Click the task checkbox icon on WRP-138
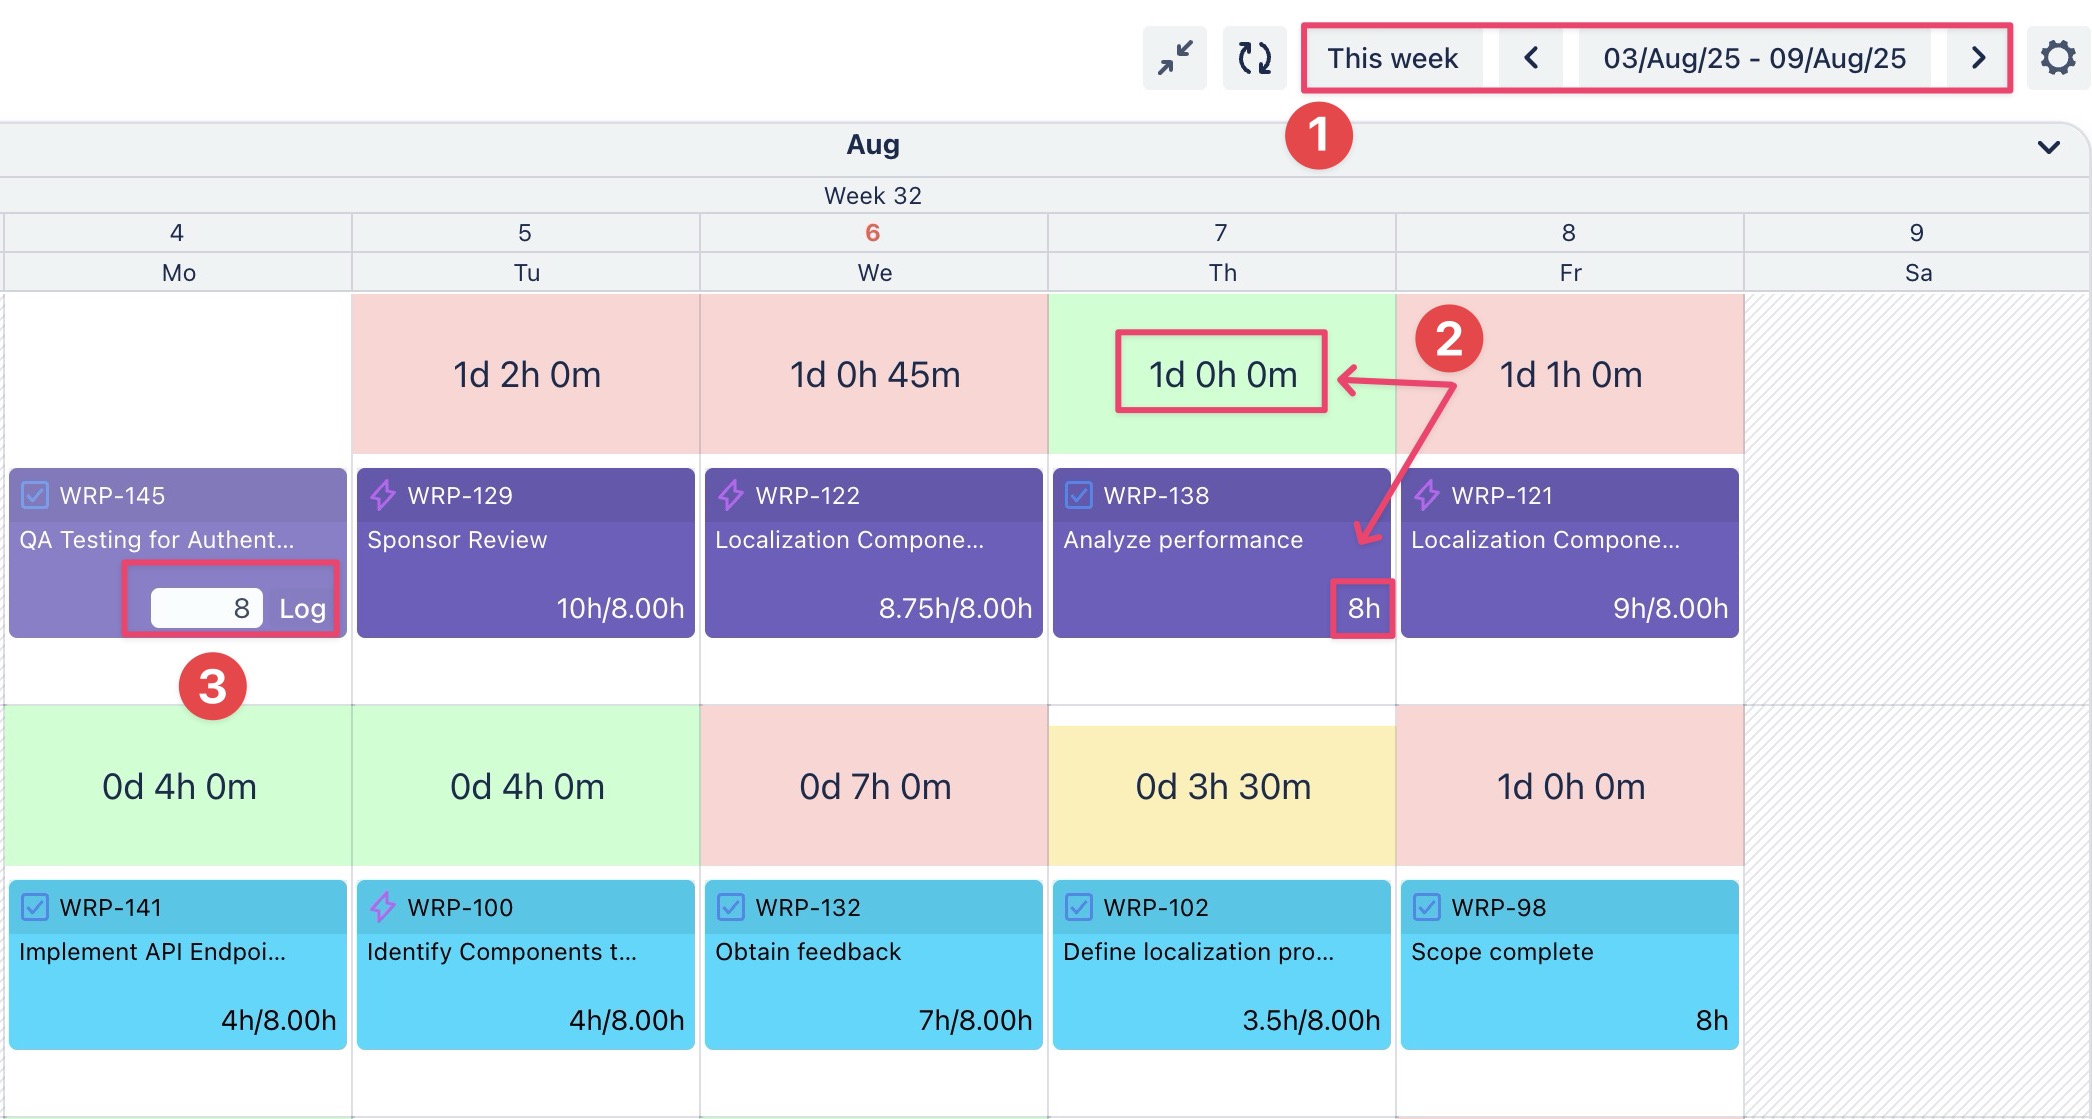Screen dimensions: 2092x1119 pos(1078,495)
